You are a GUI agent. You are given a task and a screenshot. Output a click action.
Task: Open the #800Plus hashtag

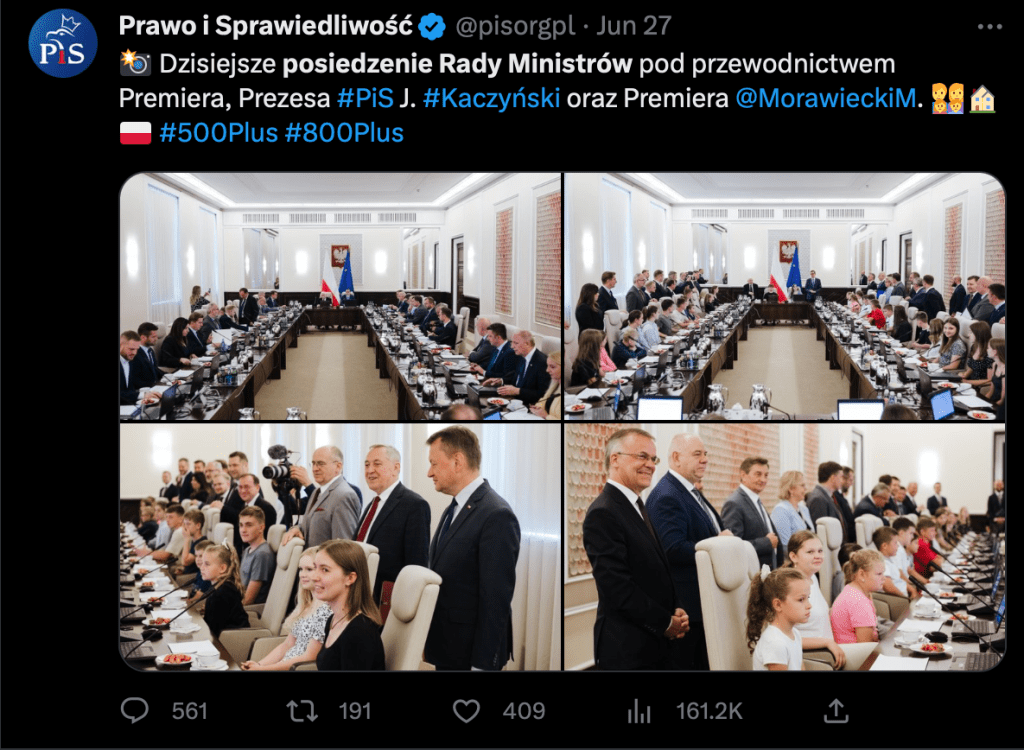[344, 133]
